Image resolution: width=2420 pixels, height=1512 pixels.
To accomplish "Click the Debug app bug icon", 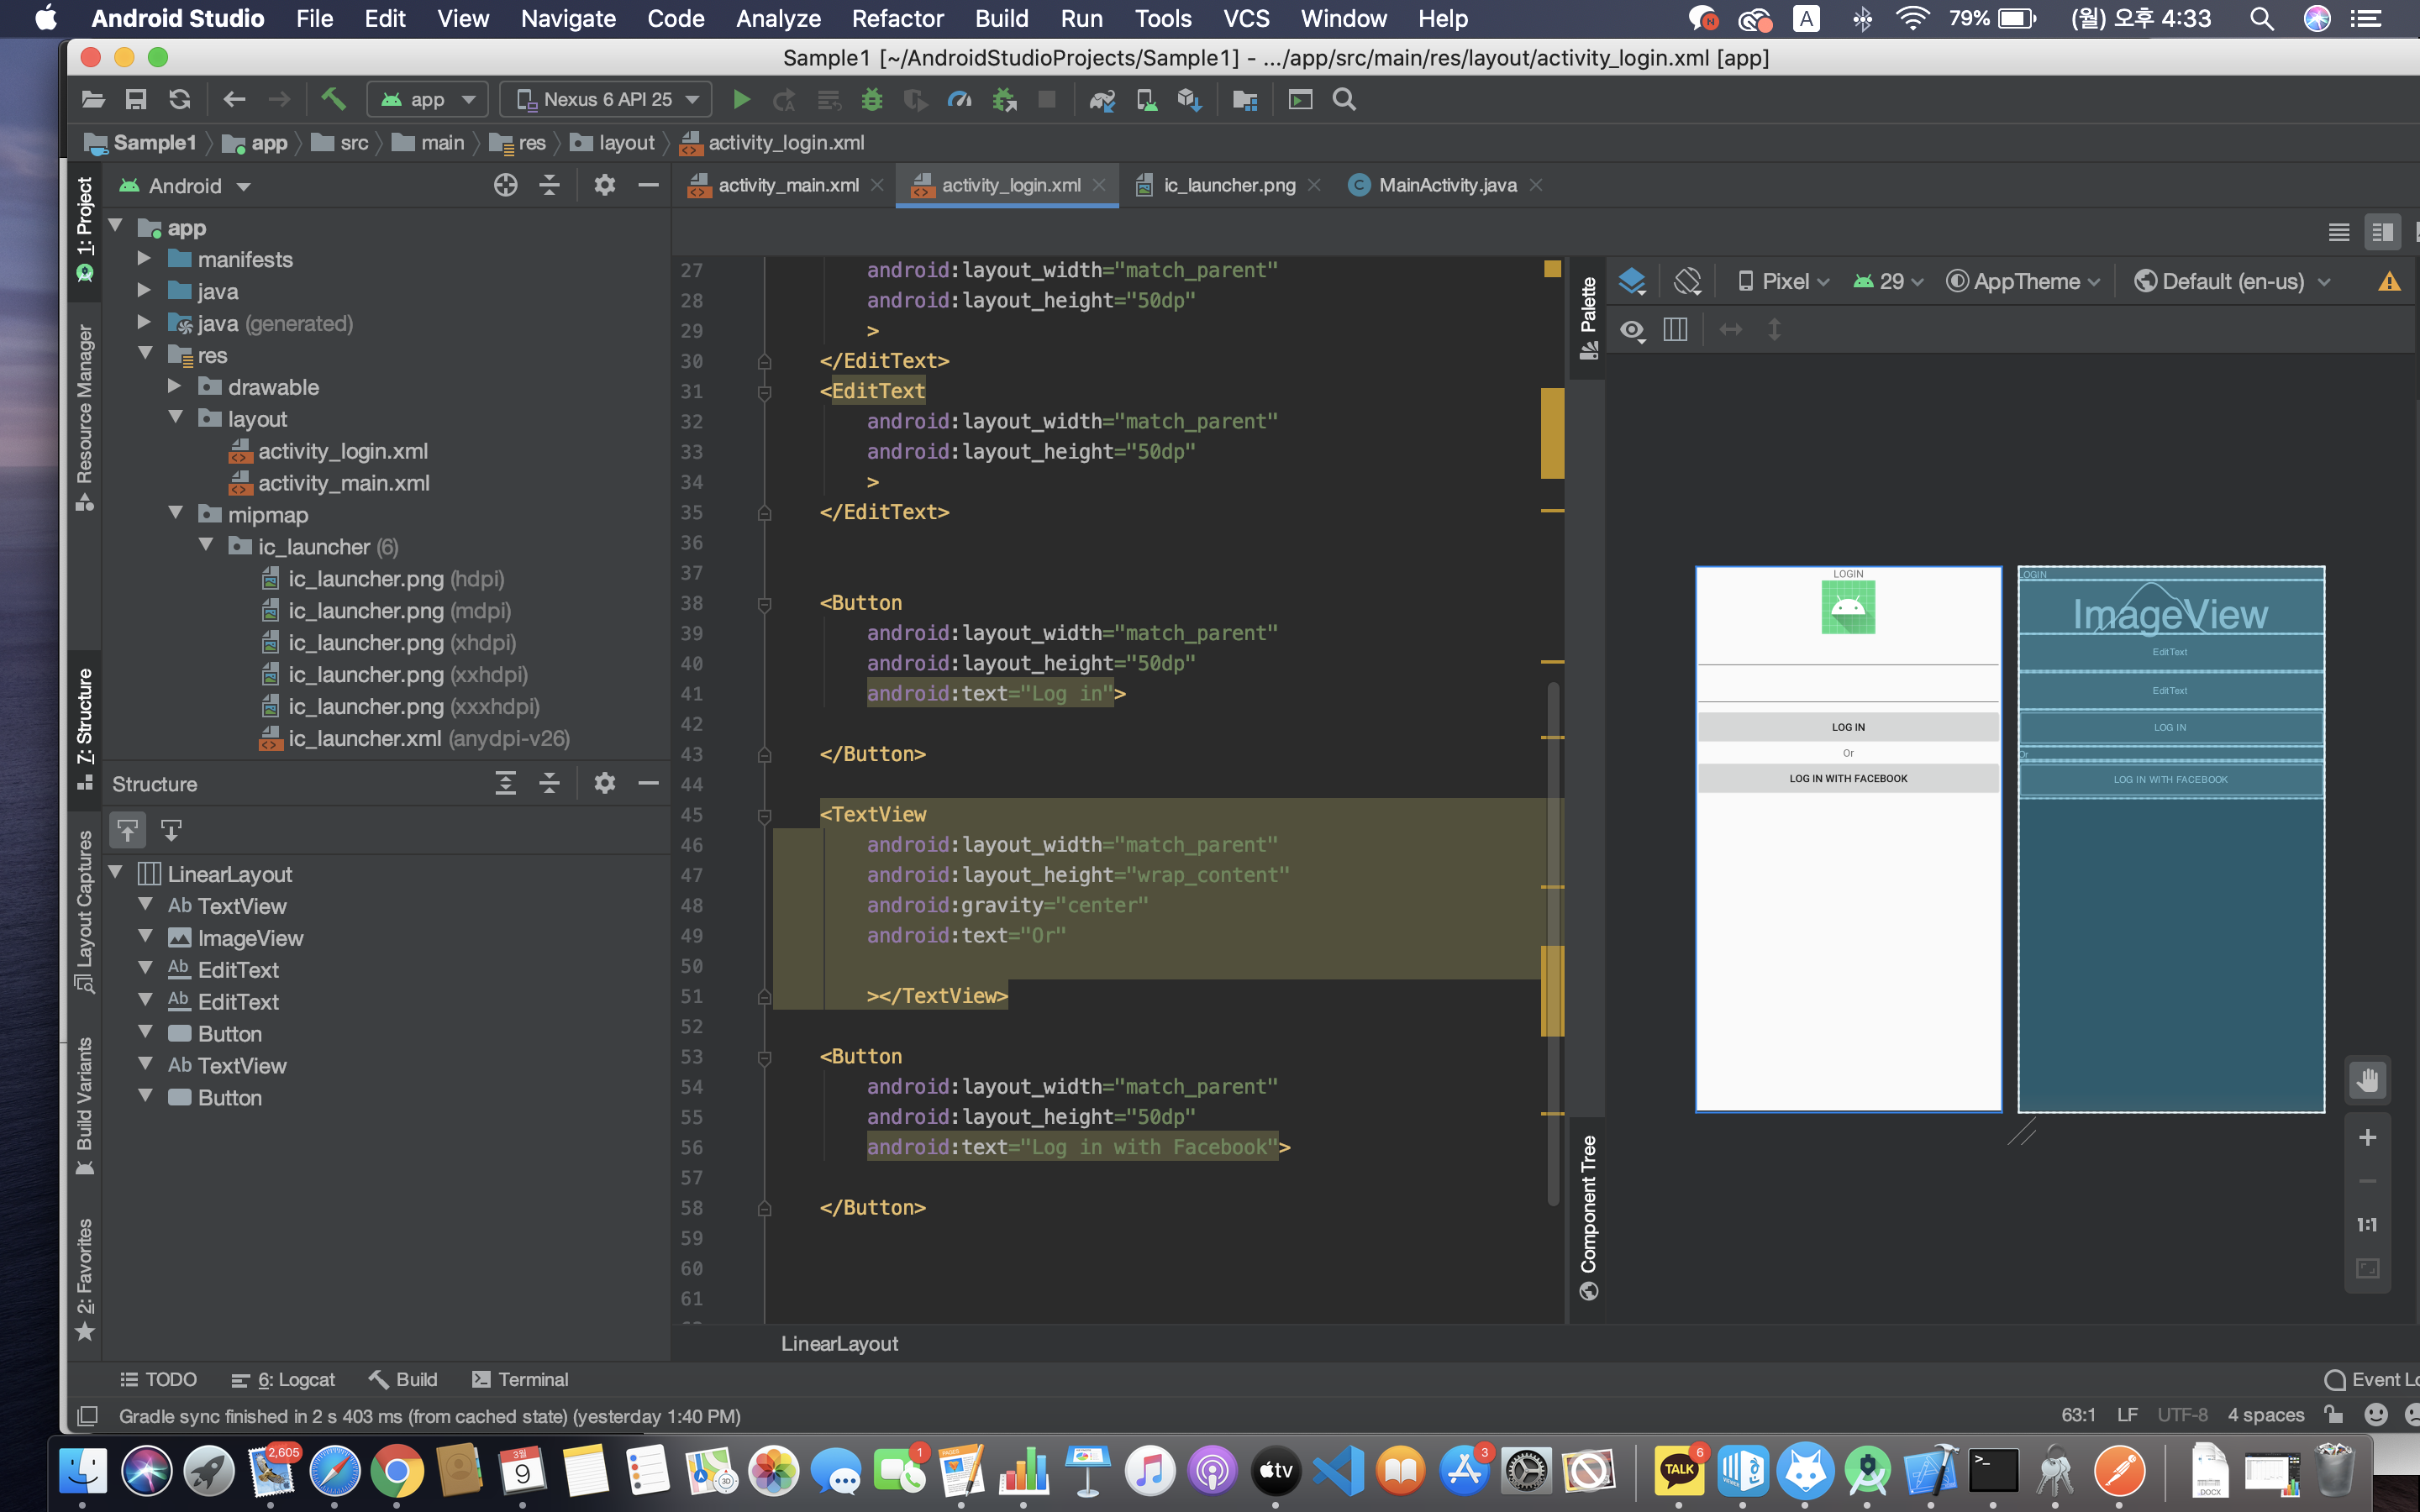I will (872, 99).
